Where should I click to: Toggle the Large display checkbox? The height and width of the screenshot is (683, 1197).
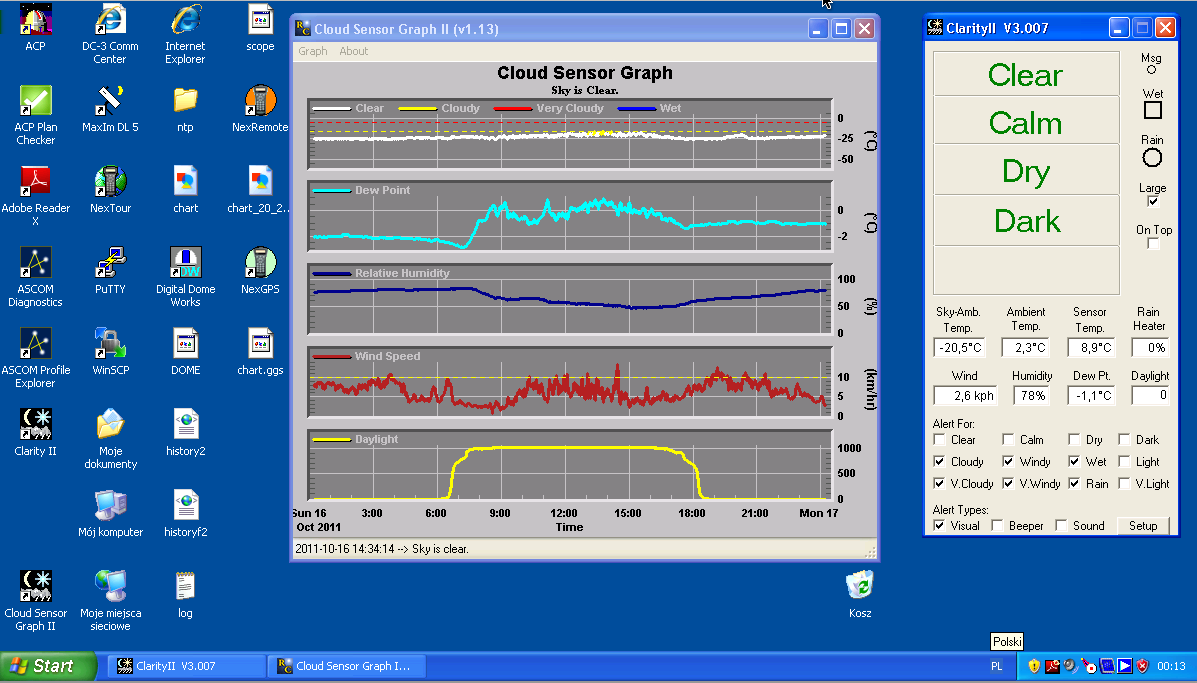(x=1153, y=201)
